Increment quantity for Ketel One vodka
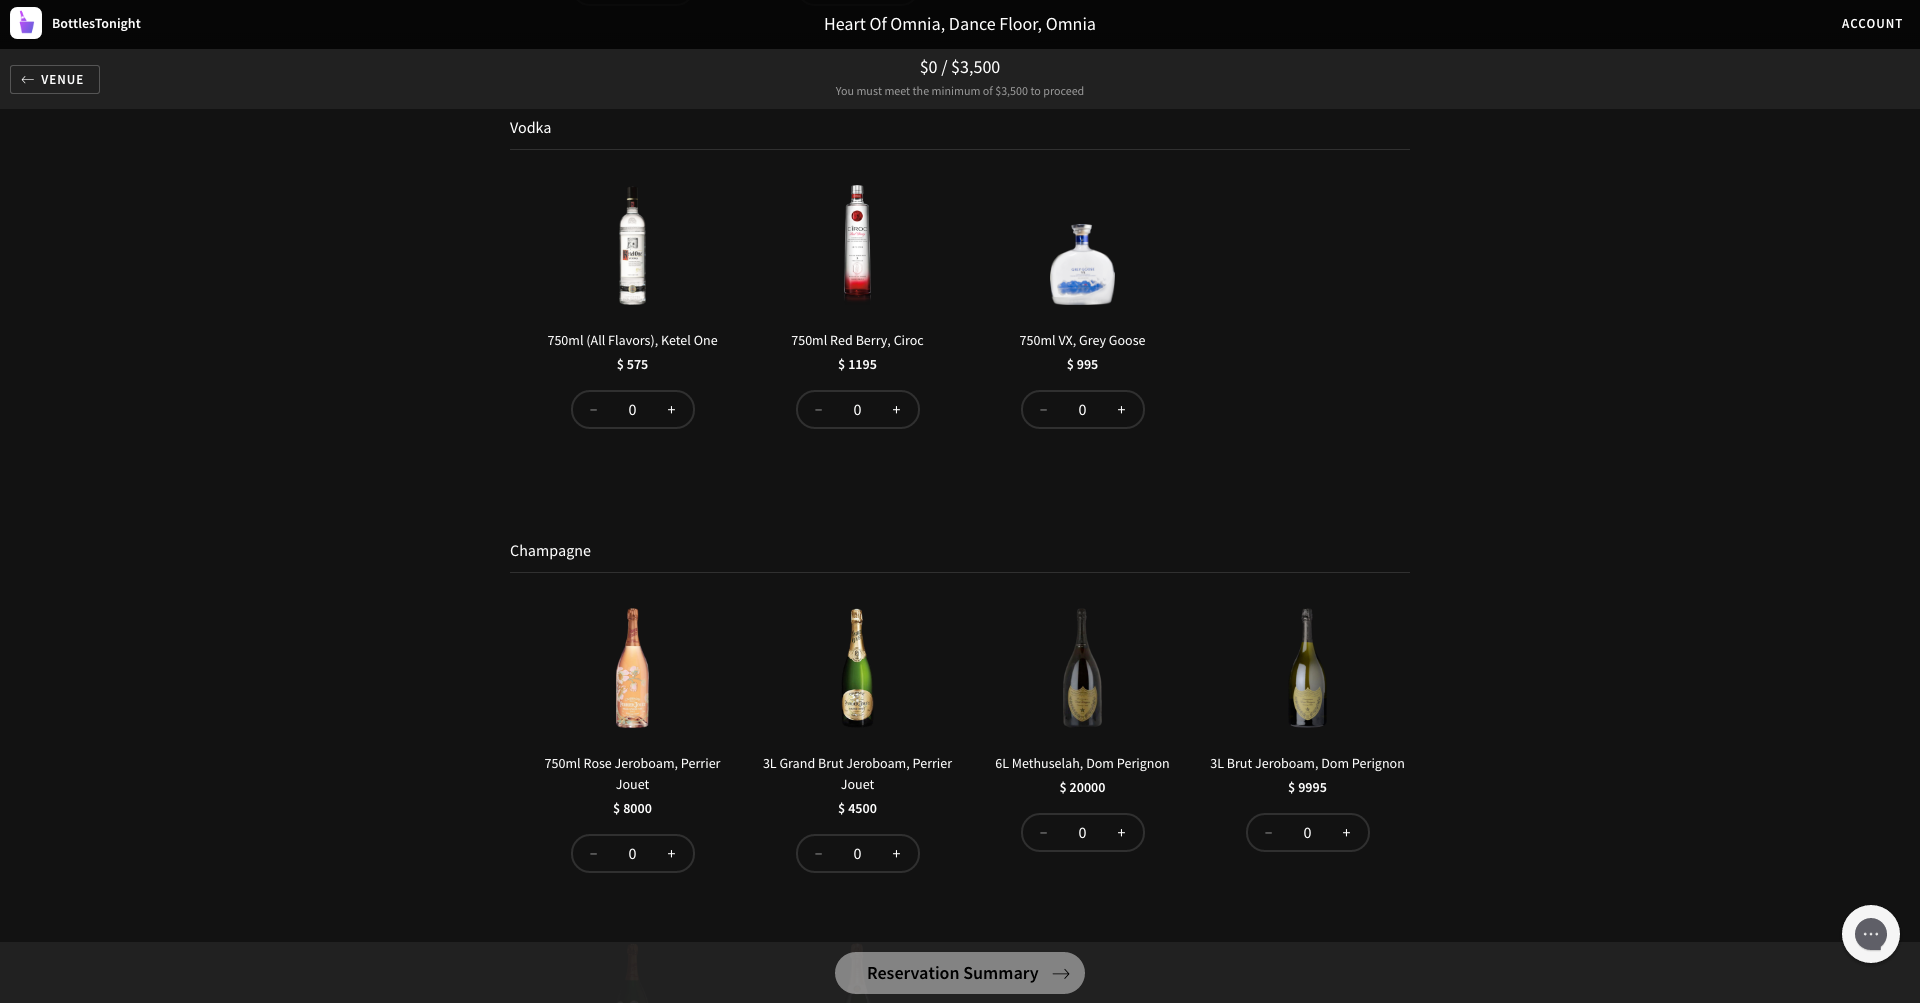Viewport: 1920px width, 1004px height. (672, 409)
